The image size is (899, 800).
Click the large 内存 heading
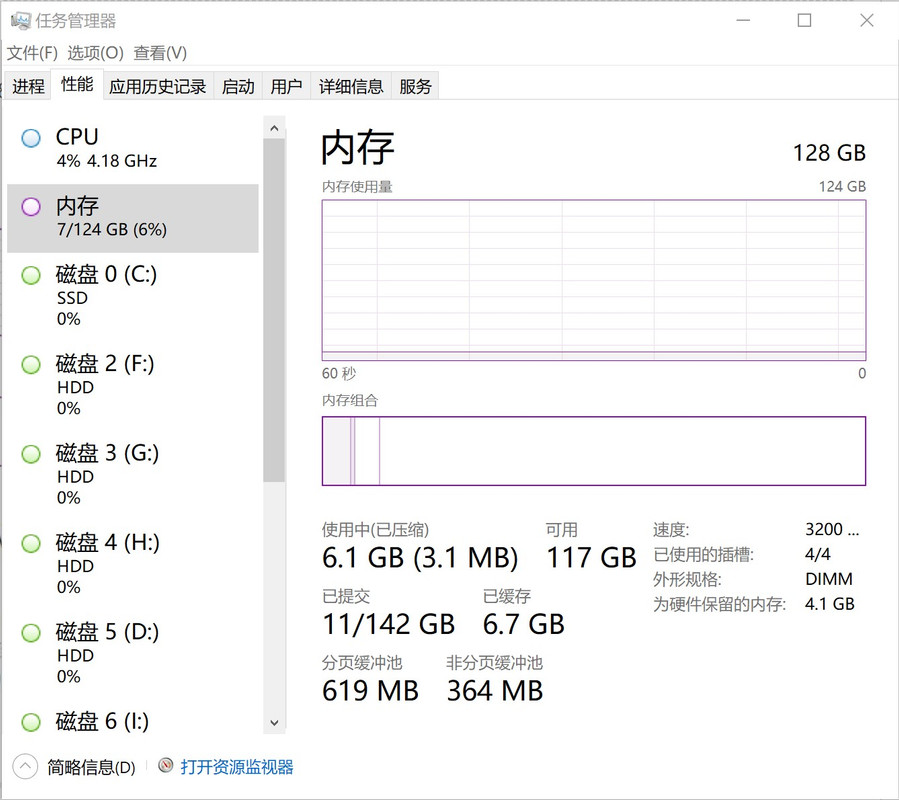(x=358, y=149)
